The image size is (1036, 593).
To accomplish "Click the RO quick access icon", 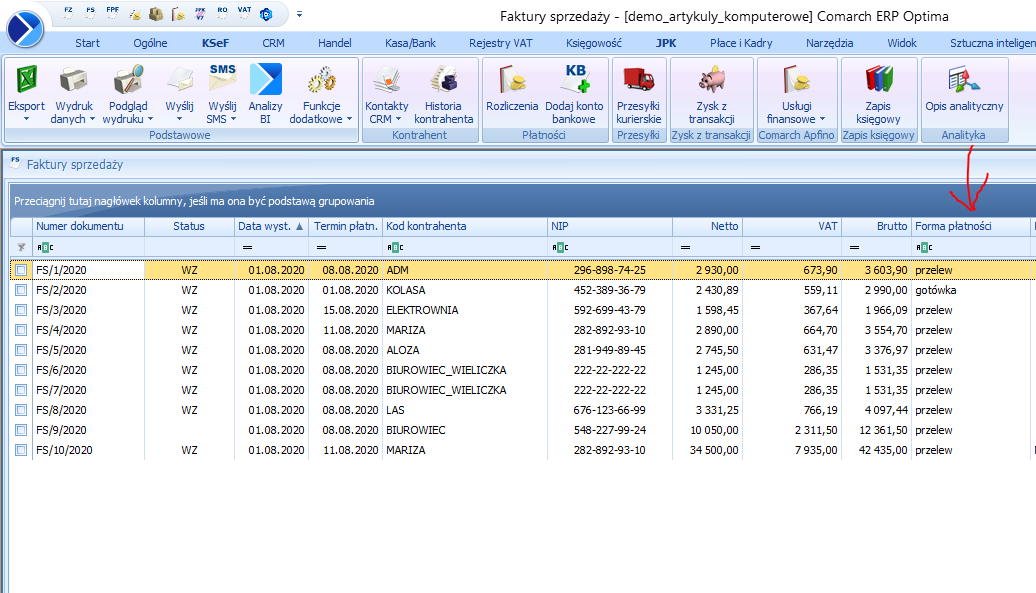I will (x=222, y=13).
